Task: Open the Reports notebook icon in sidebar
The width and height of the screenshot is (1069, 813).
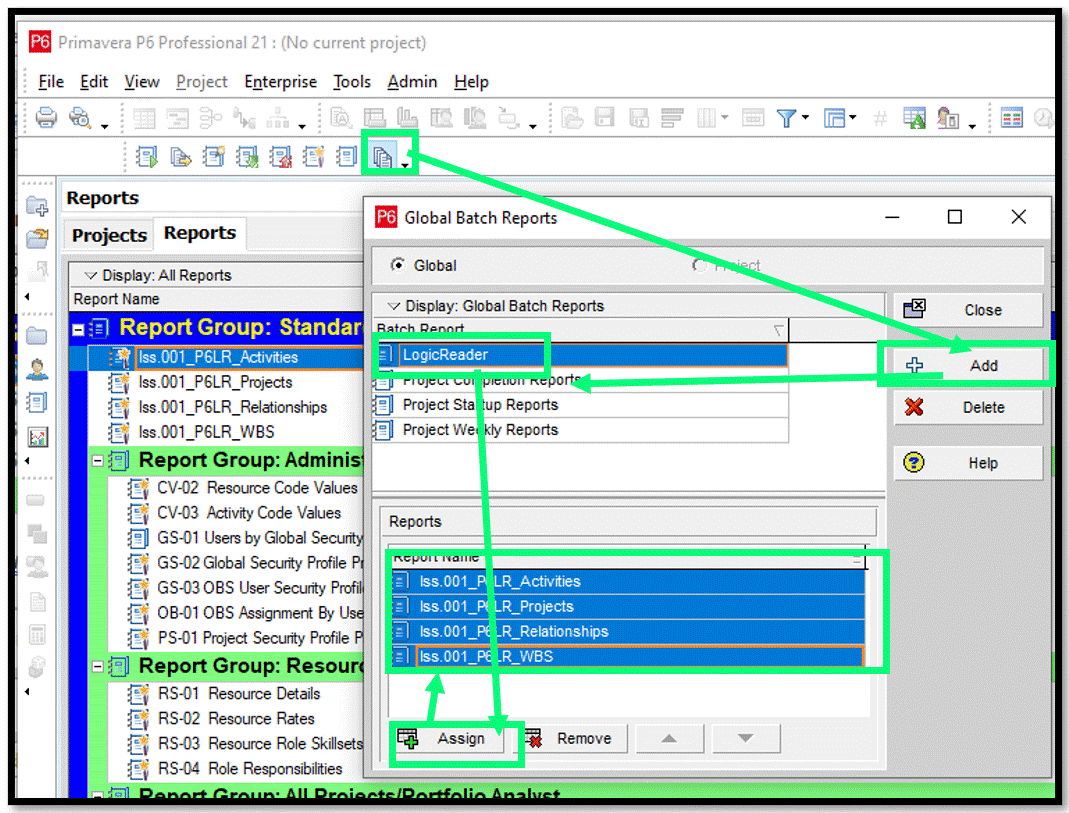Action: pos(37,403)
